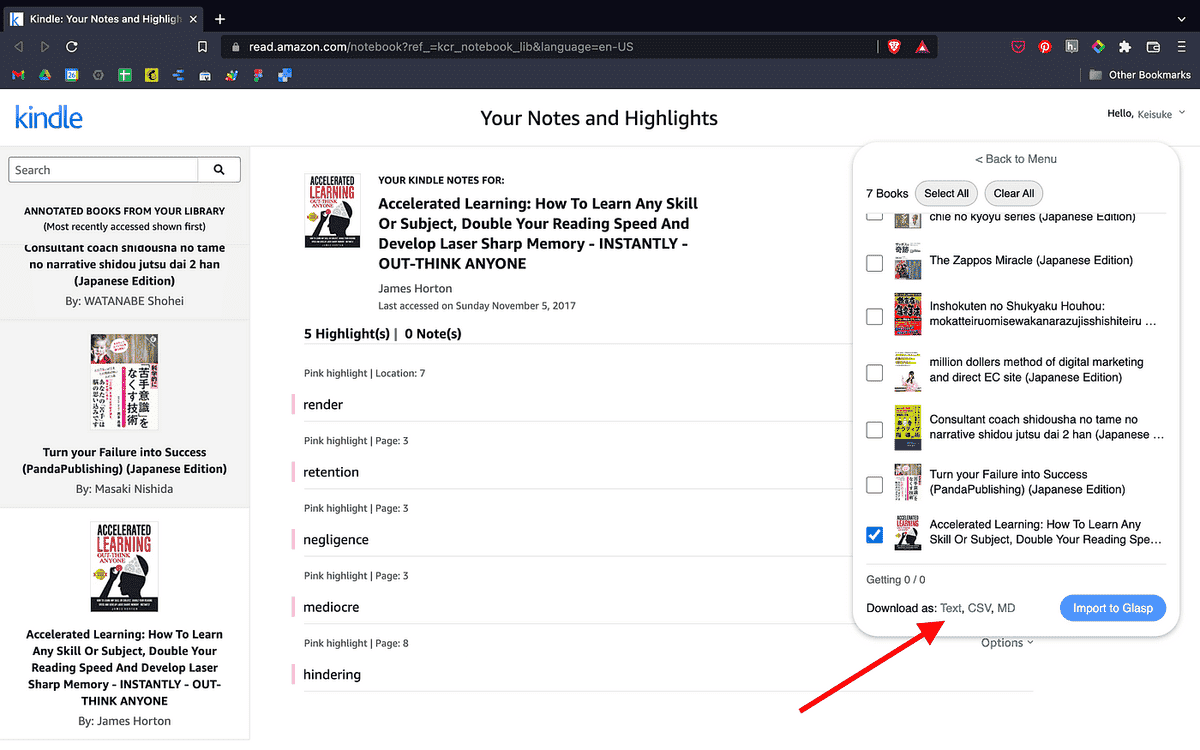Reload the page with the refresh icon
1200x750 pixels.
pos(72,46)
